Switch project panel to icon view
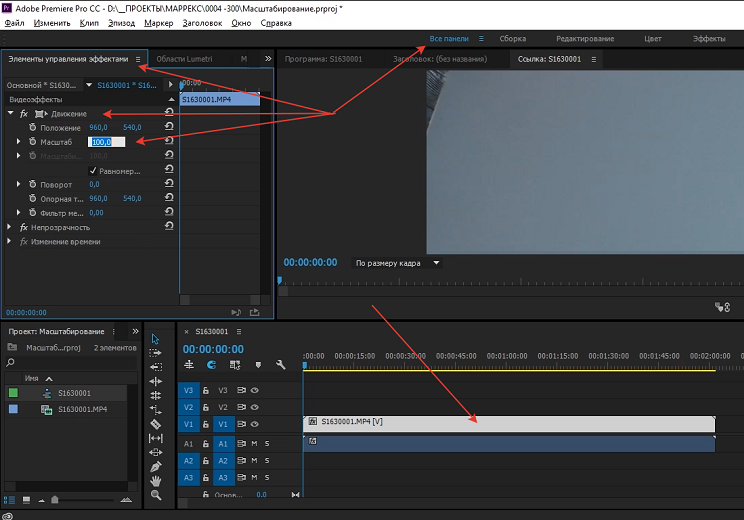Viewport: 744px width, 520px height. point(27,500)
